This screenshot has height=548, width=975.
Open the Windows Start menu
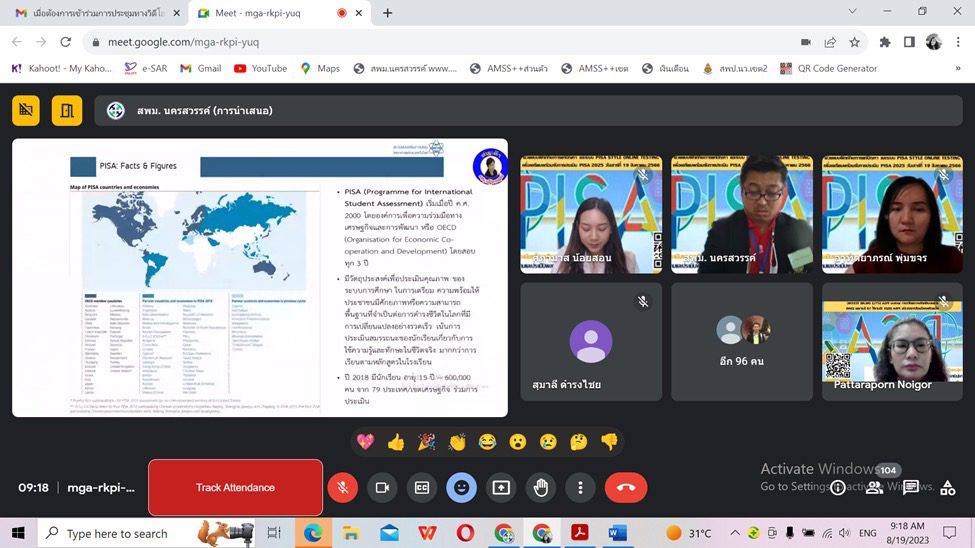point(18,533)
